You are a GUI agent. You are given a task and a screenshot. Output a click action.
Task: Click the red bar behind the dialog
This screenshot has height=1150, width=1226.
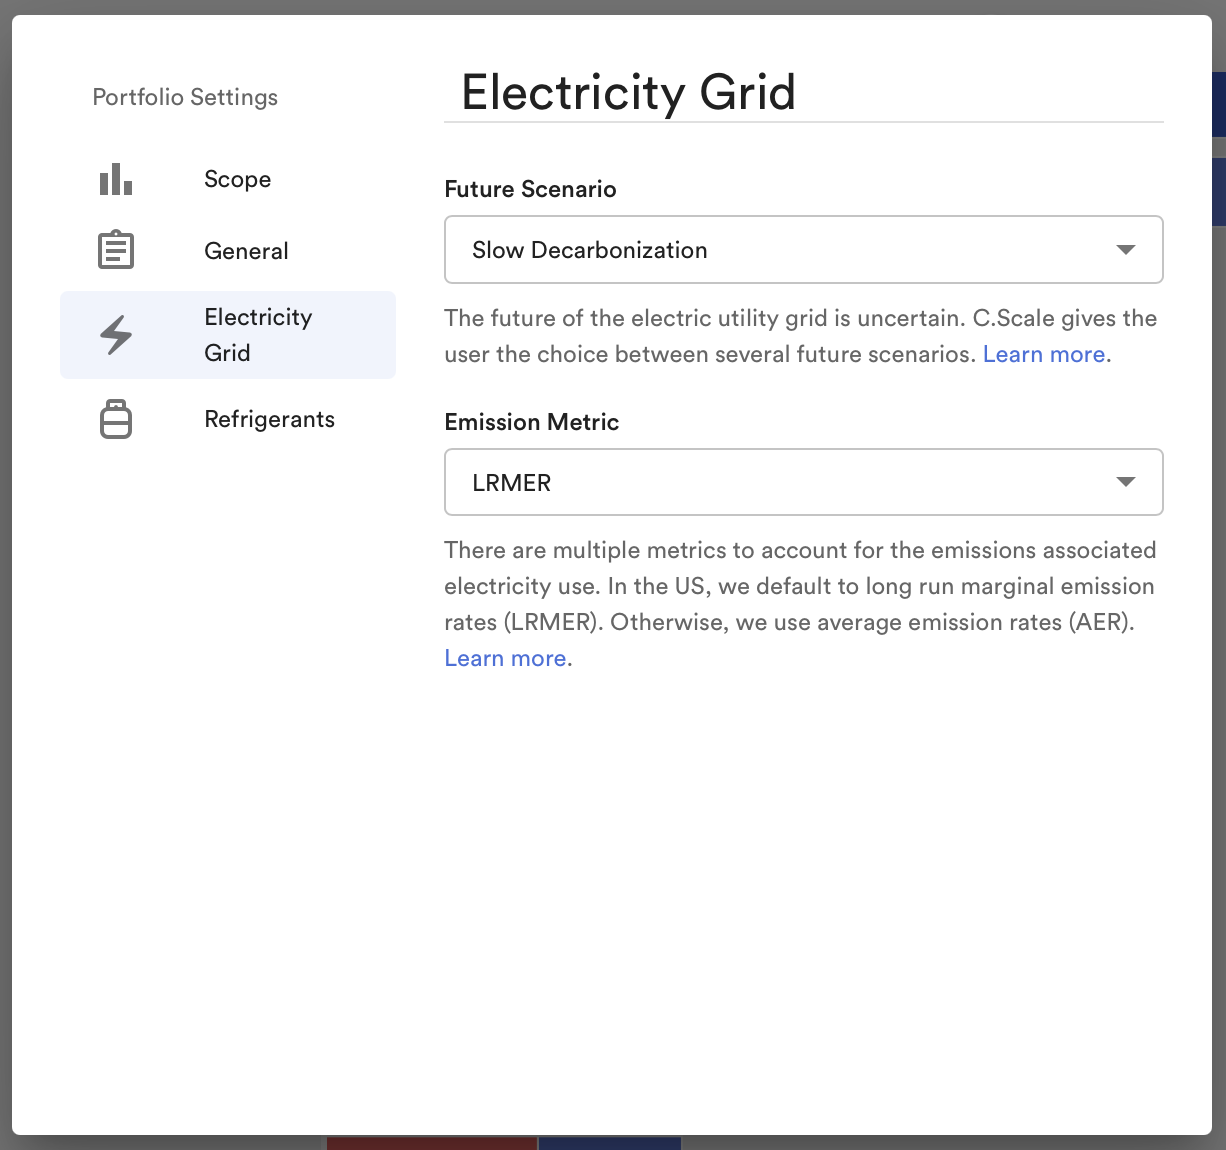click(432, 1142)
